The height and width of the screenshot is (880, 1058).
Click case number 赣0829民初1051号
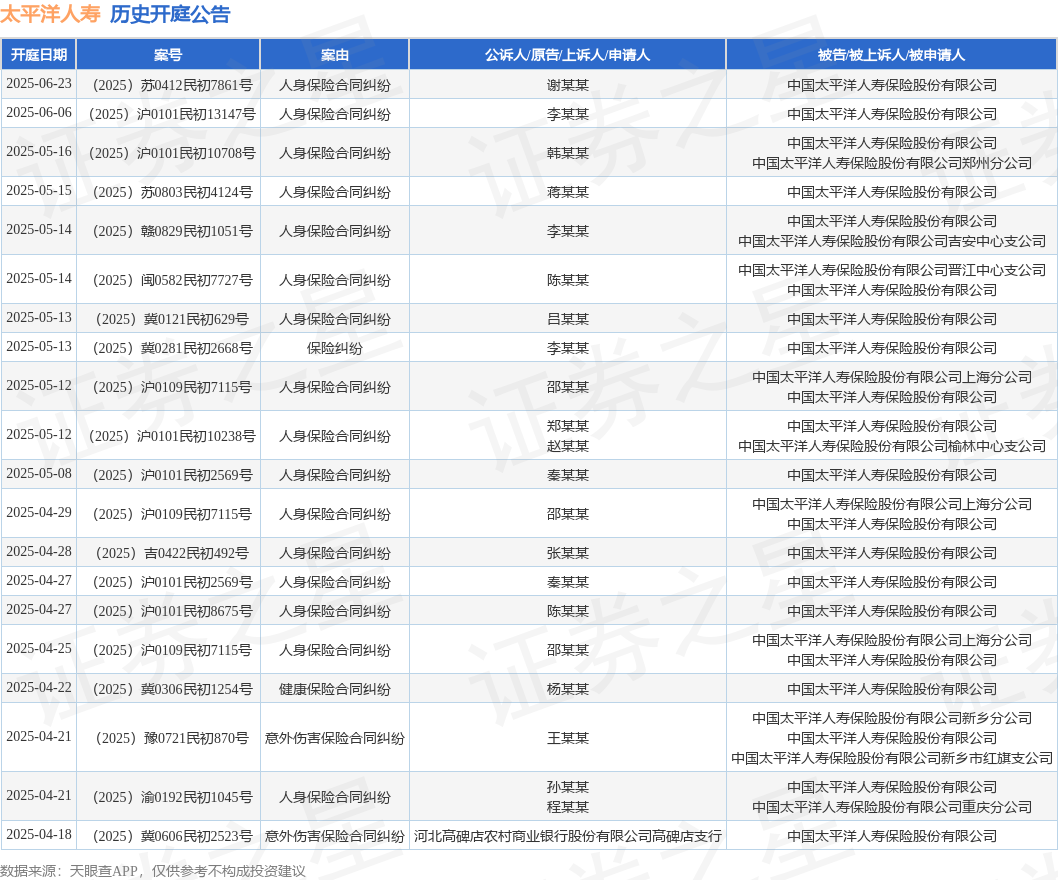click(x=172, y=231)
